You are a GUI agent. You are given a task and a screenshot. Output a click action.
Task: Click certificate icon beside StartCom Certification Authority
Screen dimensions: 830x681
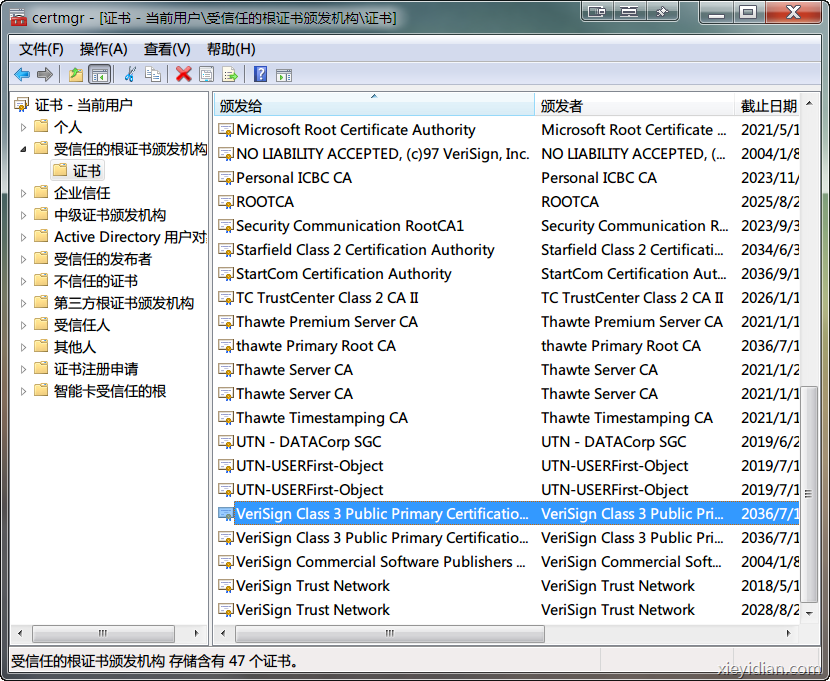pyautogui.click(x=226, y=274)
